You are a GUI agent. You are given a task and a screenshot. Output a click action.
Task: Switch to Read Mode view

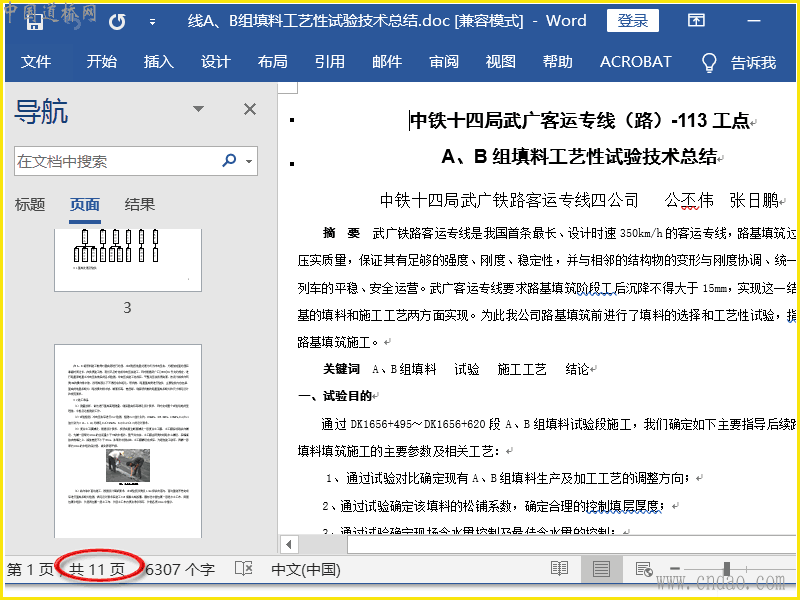click(x=559, y=569)
